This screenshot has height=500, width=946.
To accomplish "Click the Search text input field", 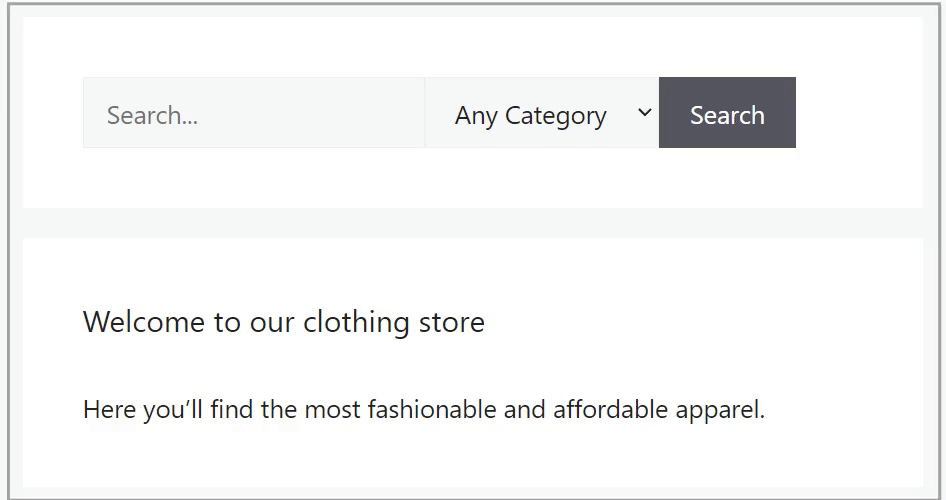I will pyautogui.click(x=253, y=113).
